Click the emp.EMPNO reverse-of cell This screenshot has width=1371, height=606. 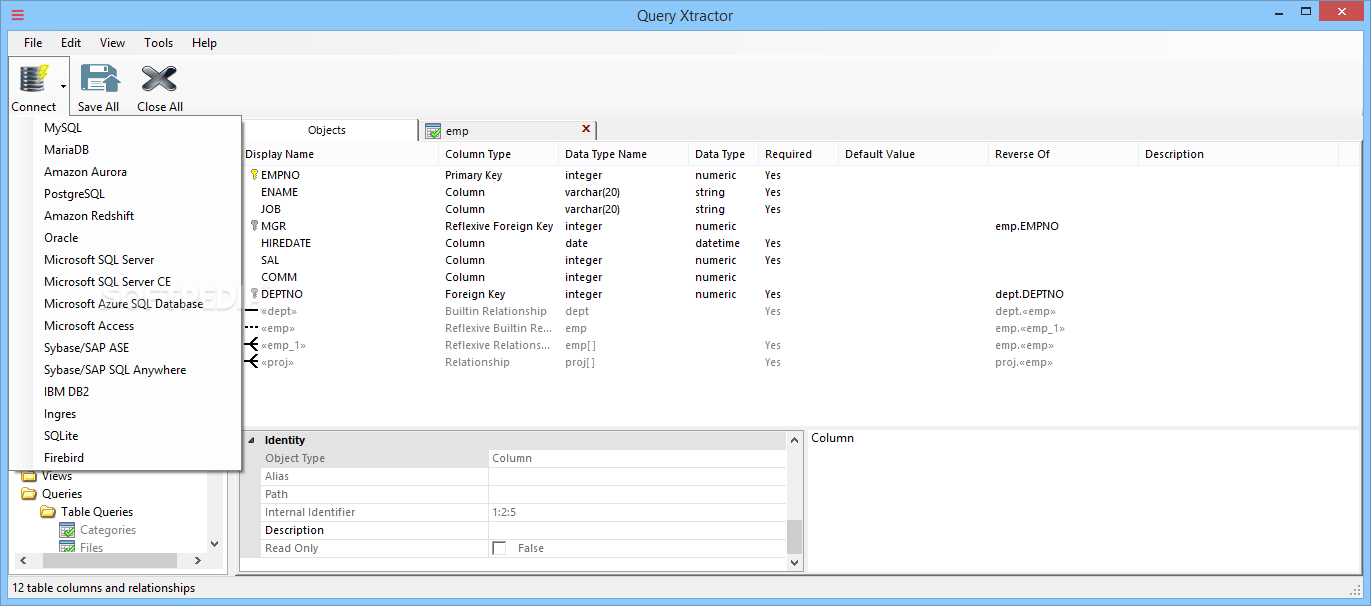click(x=1027, y=226)
